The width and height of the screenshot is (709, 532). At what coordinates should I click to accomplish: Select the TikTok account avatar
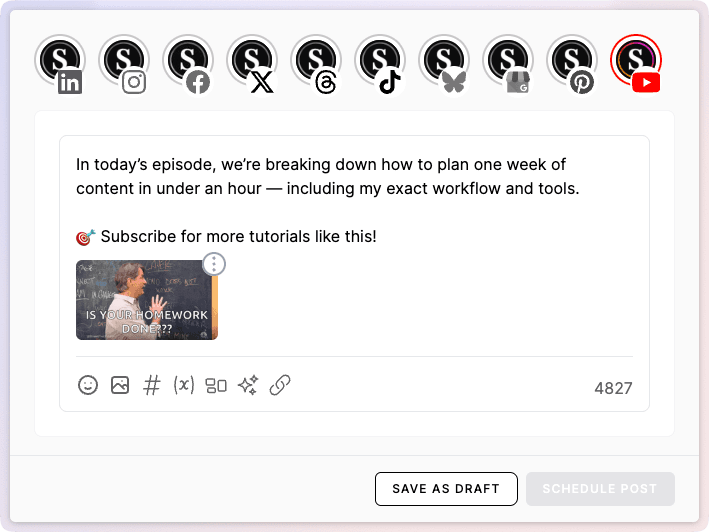coord(380,61)
